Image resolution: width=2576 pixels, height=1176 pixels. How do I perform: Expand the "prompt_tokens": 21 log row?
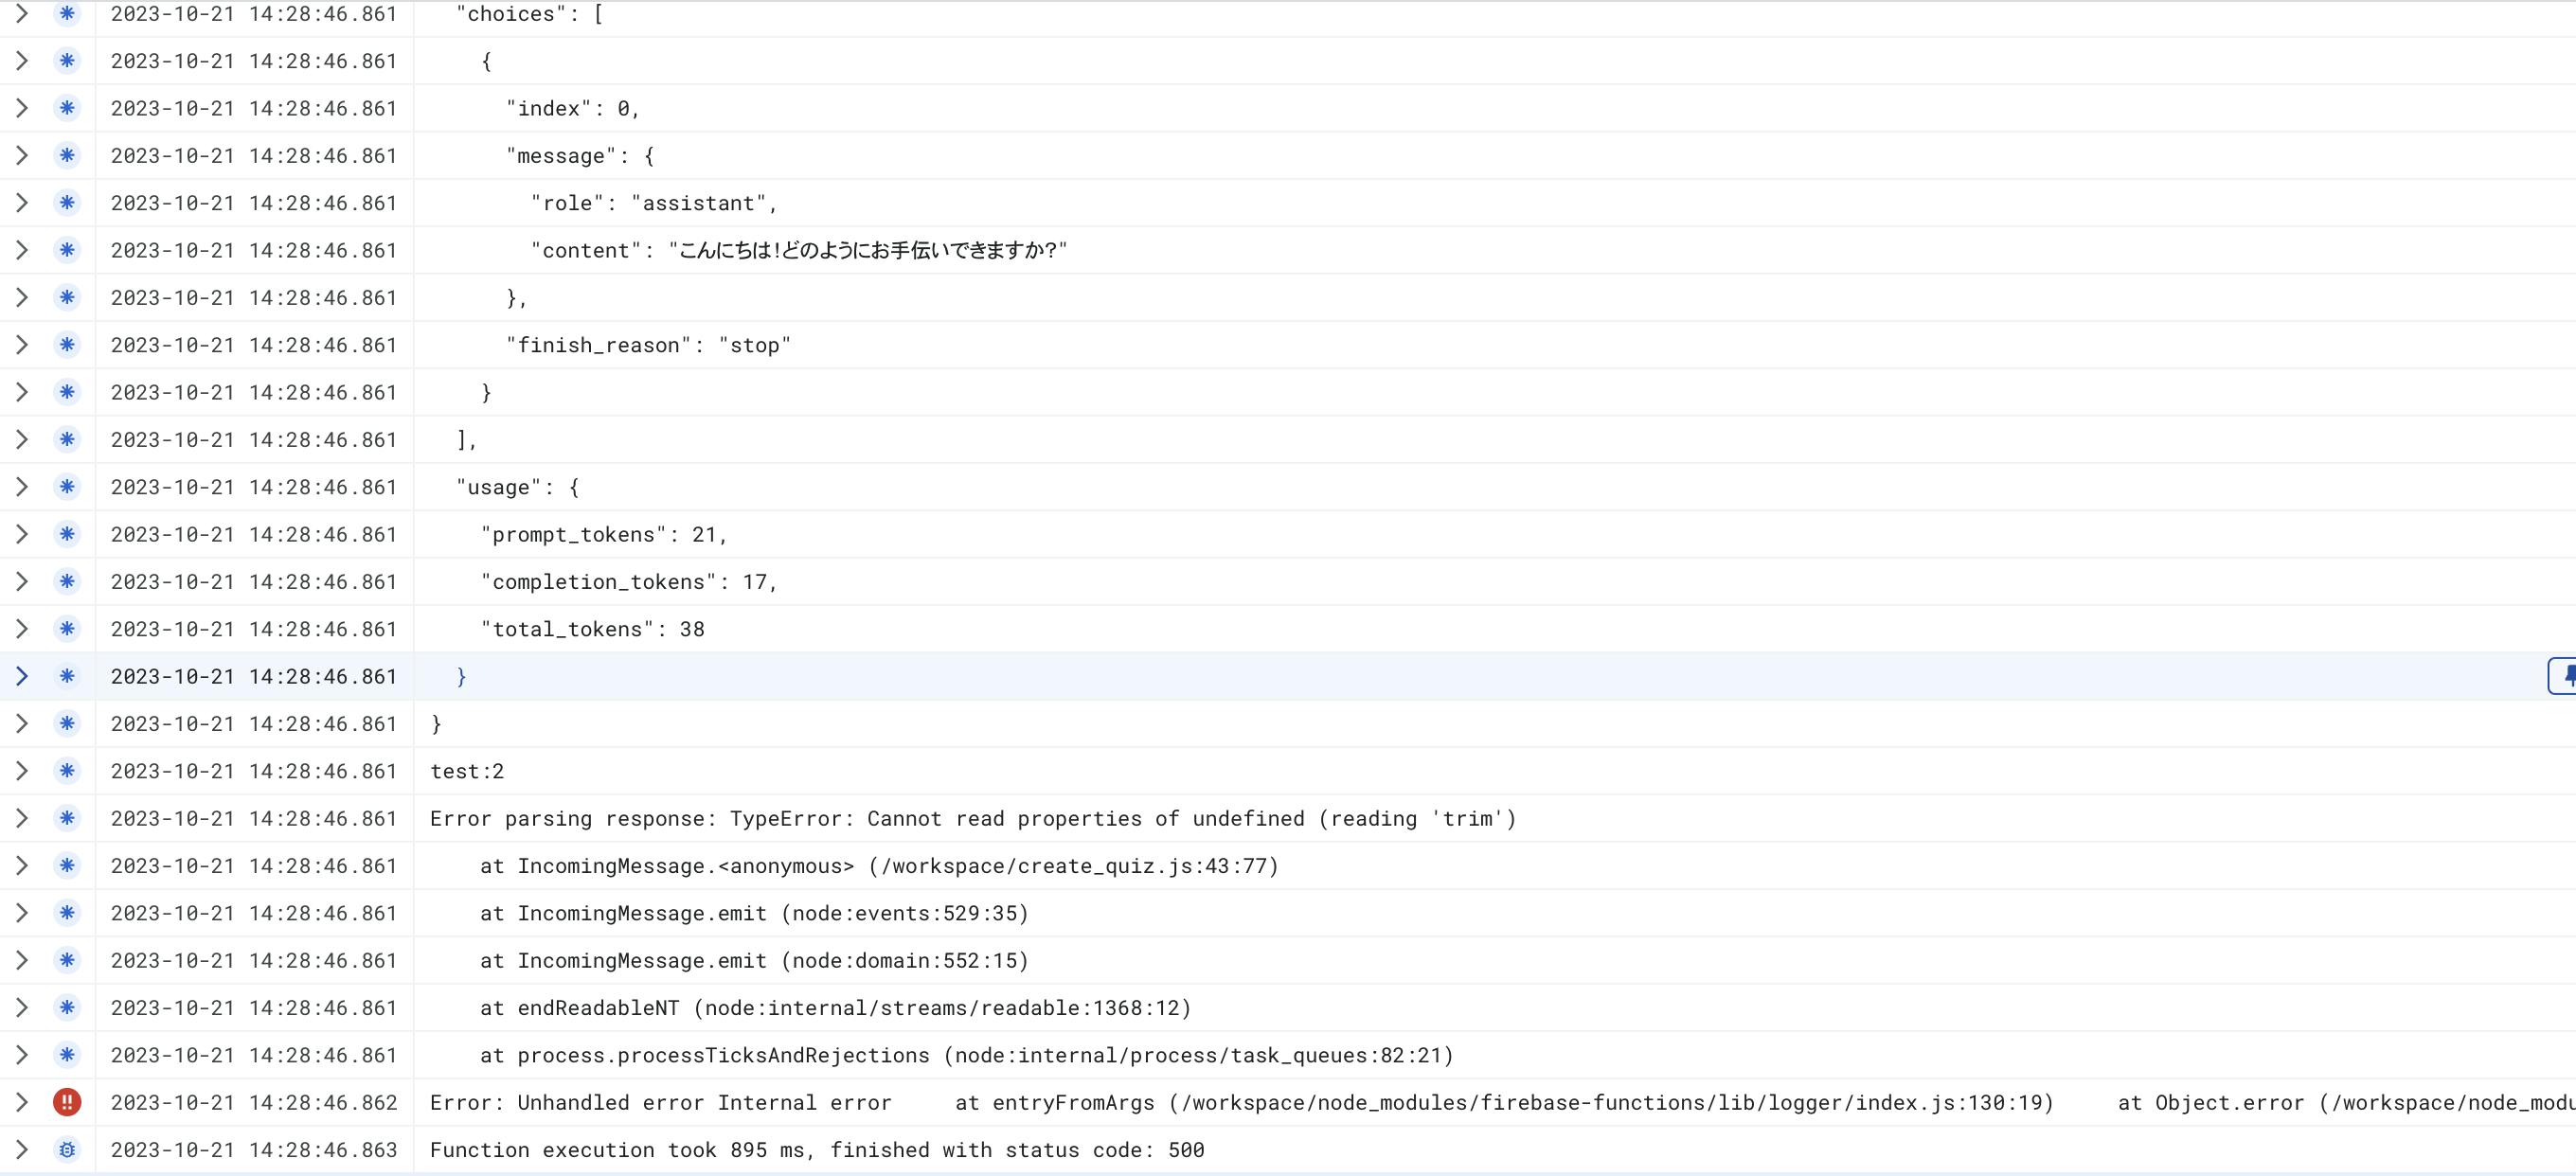point(21,534)
